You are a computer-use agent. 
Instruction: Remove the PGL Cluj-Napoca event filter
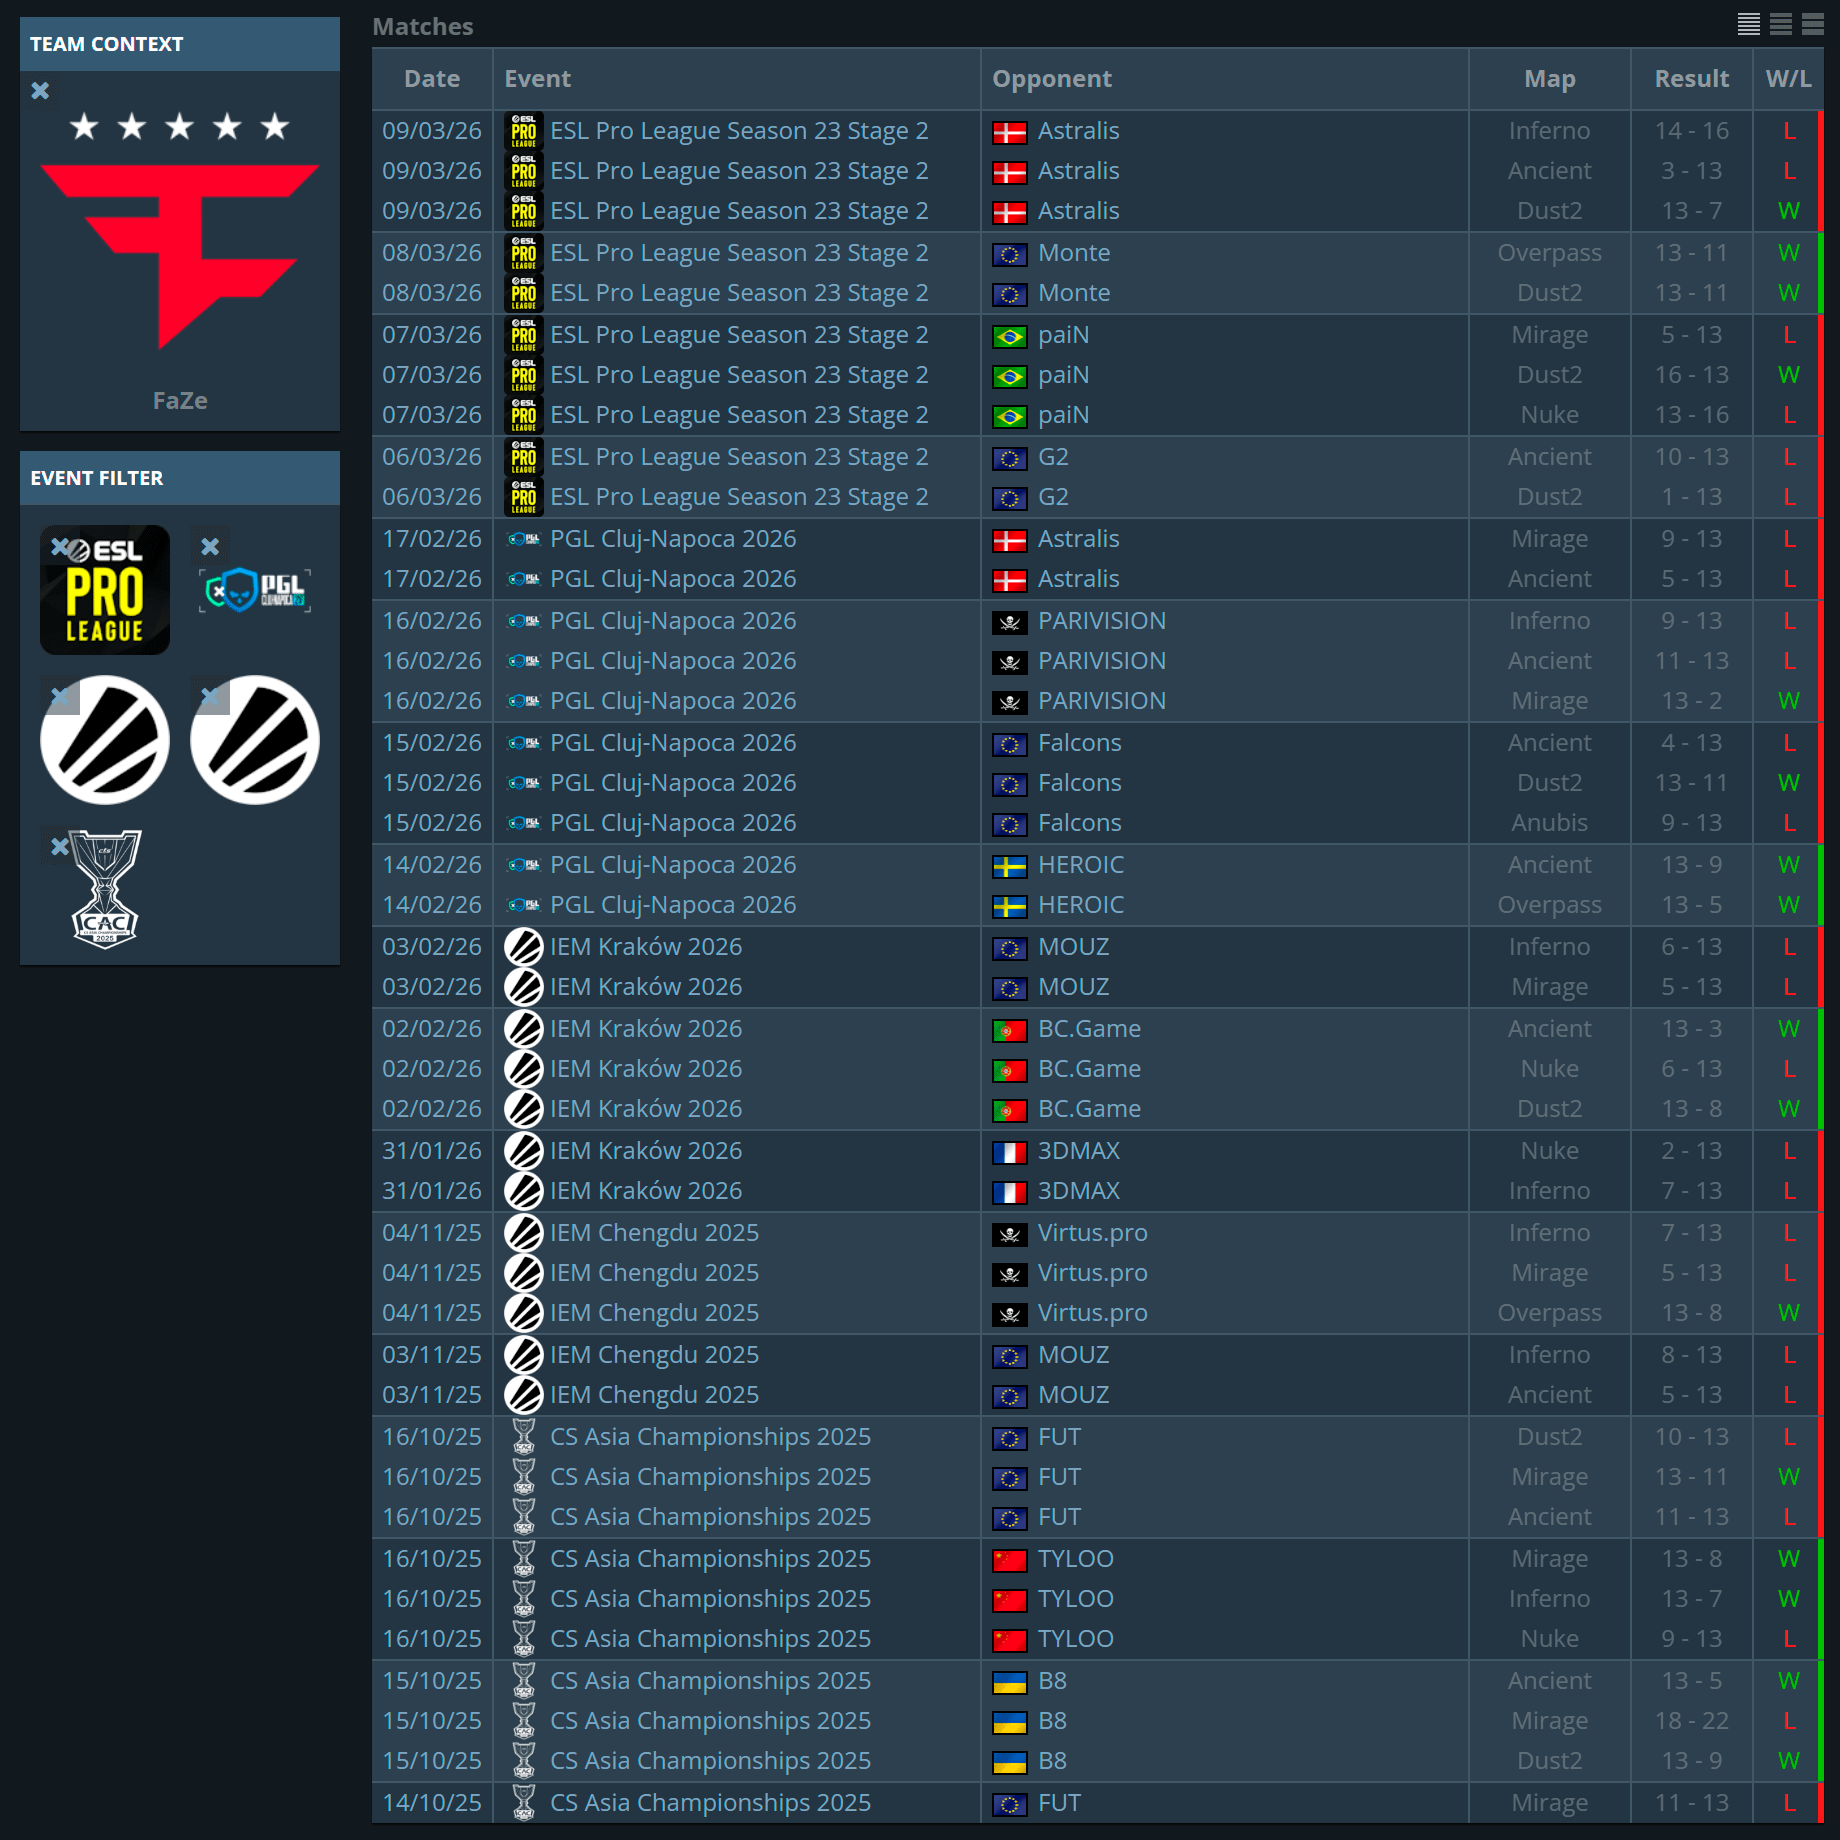[210, 547]
